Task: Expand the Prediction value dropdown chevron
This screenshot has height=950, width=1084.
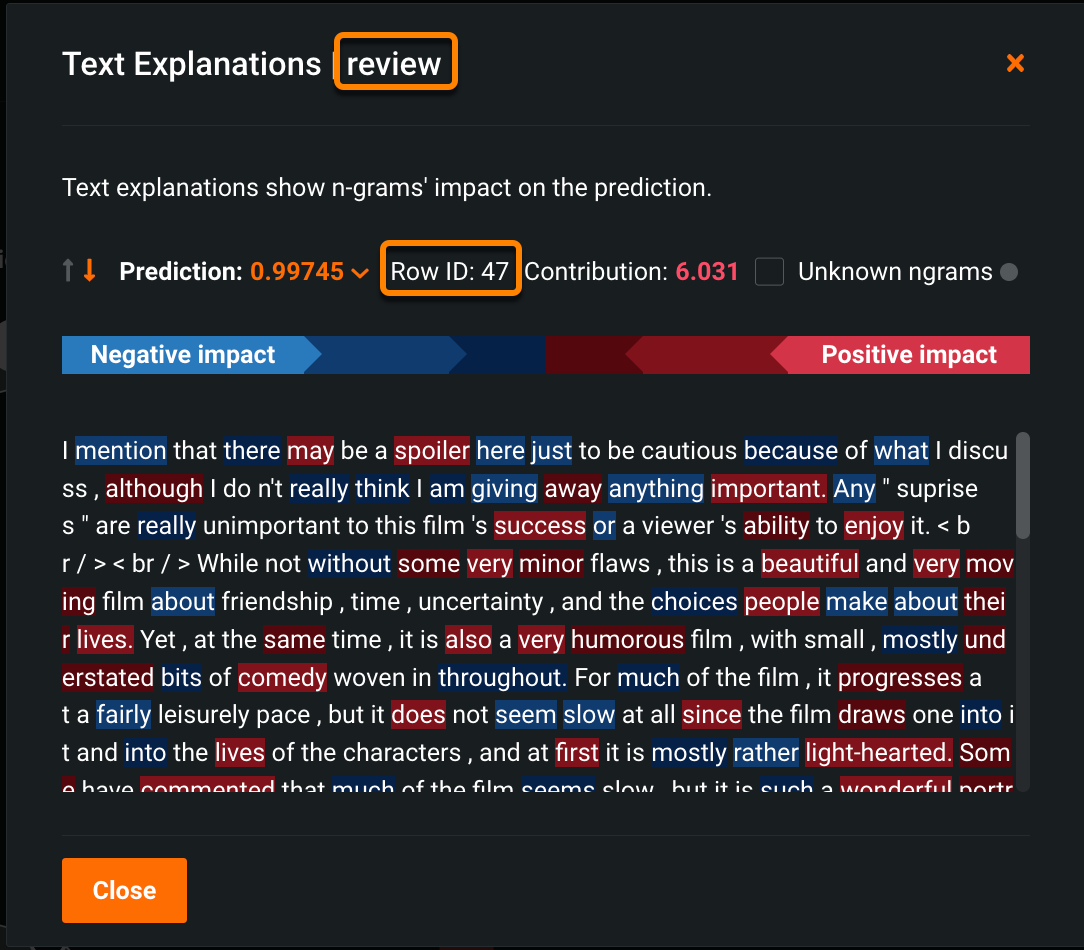Action: coord(361,272)
